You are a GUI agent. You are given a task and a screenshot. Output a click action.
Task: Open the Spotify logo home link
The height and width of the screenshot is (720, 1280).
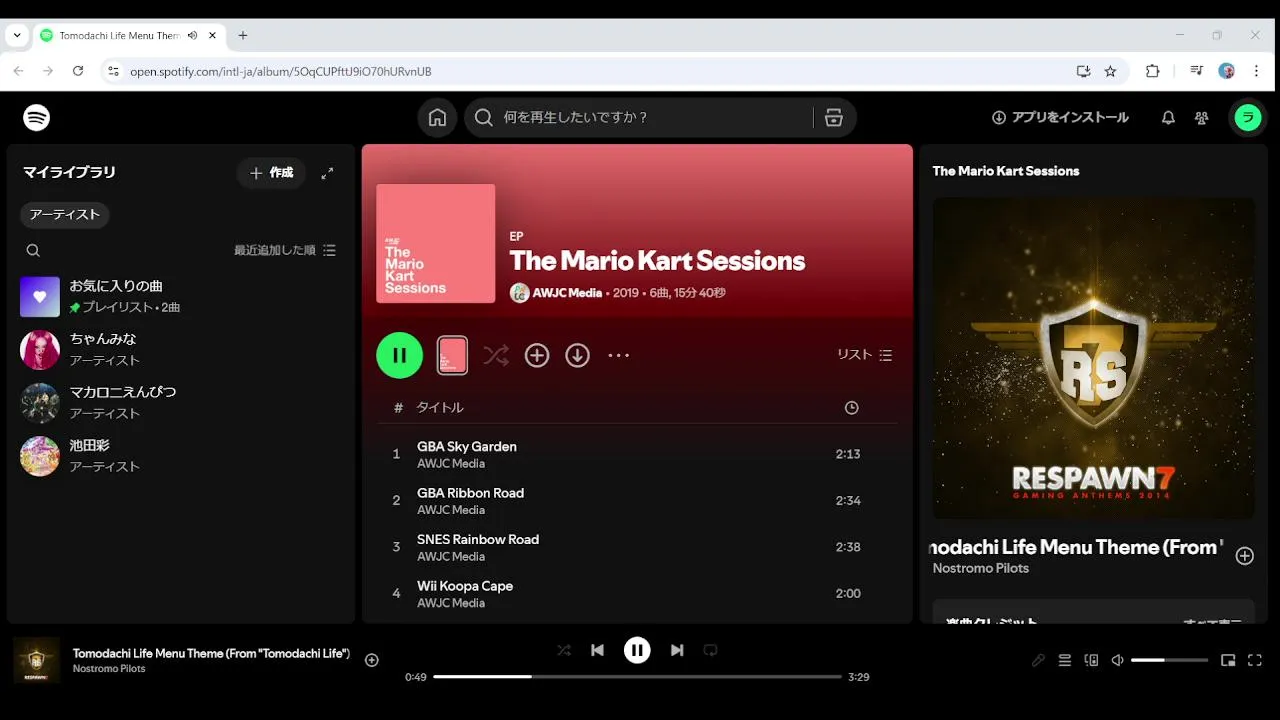click(x=37, y=118)
